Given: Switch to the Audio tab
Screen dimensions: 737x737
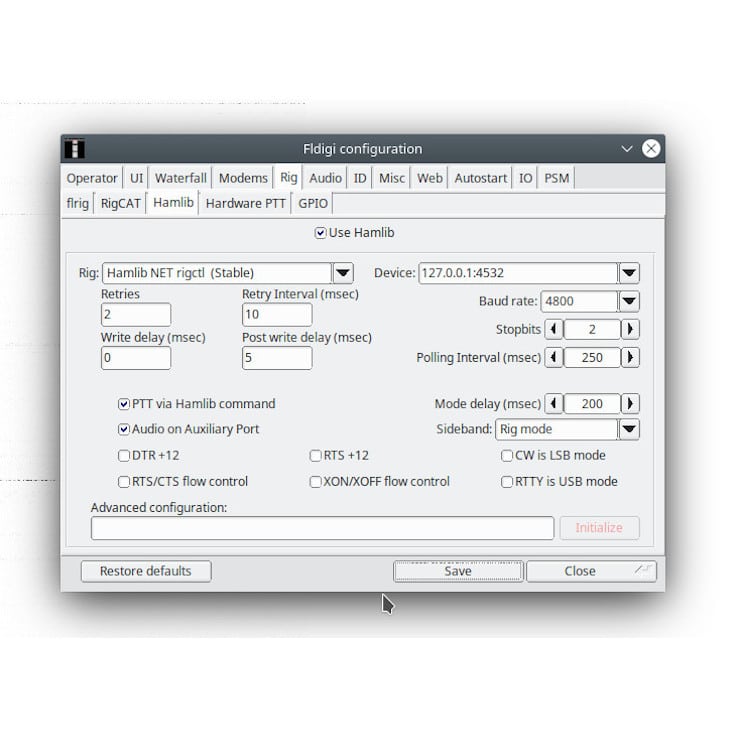Looking at the screenshot, I should pyautogui.click(x=325, y=178).
